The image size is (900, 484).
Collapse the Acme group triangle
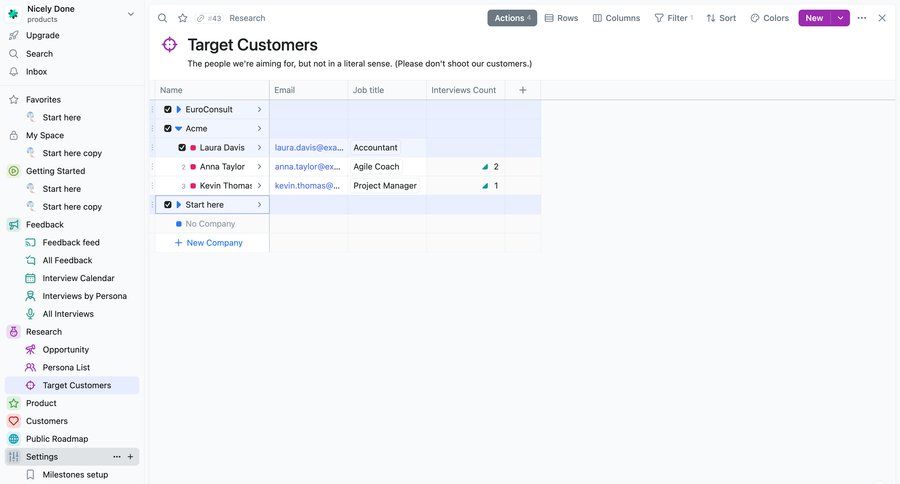tap(179, 129)
